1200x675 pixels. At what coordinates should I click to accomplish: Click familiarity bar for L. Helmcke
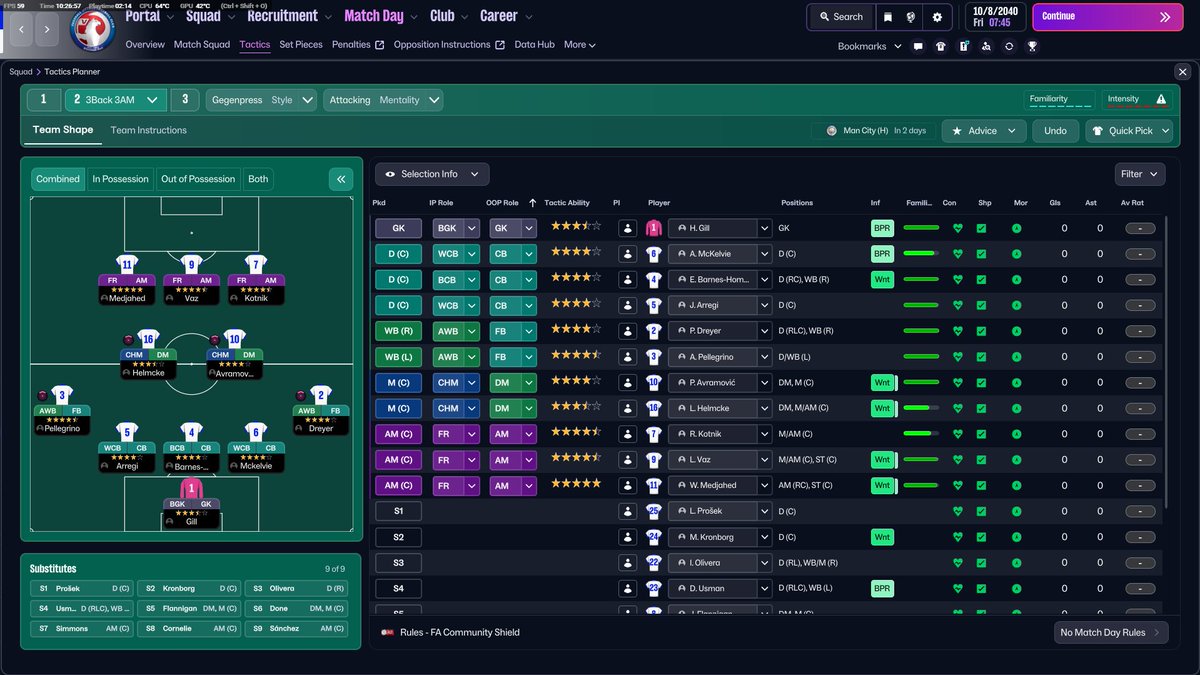click(x=921, y=408)
